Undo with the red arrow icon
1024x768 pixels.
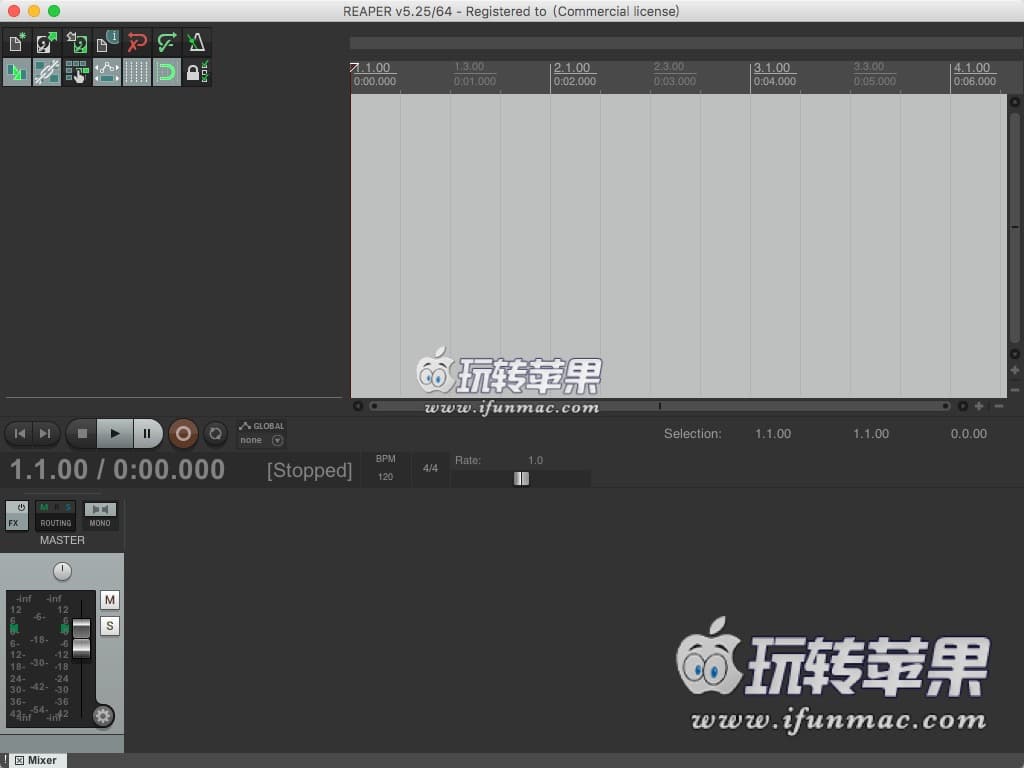point(136,42)
